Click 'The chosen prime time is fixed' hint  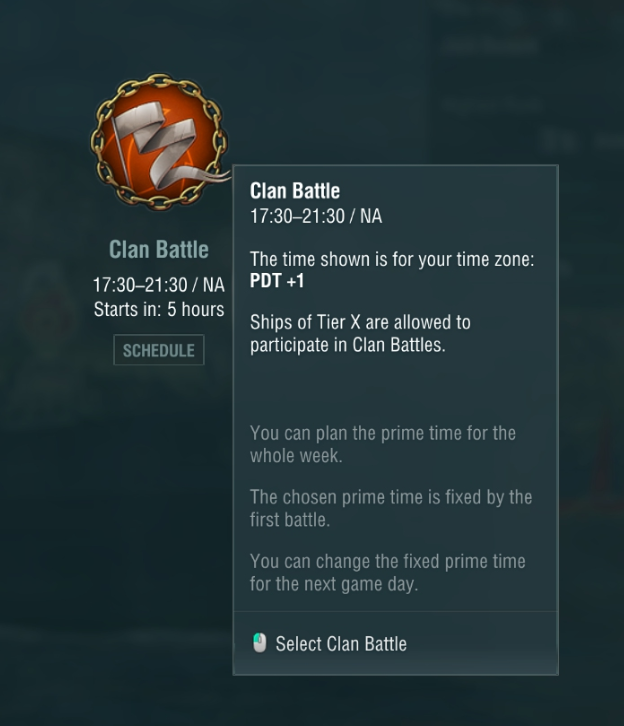pos(390,497)
